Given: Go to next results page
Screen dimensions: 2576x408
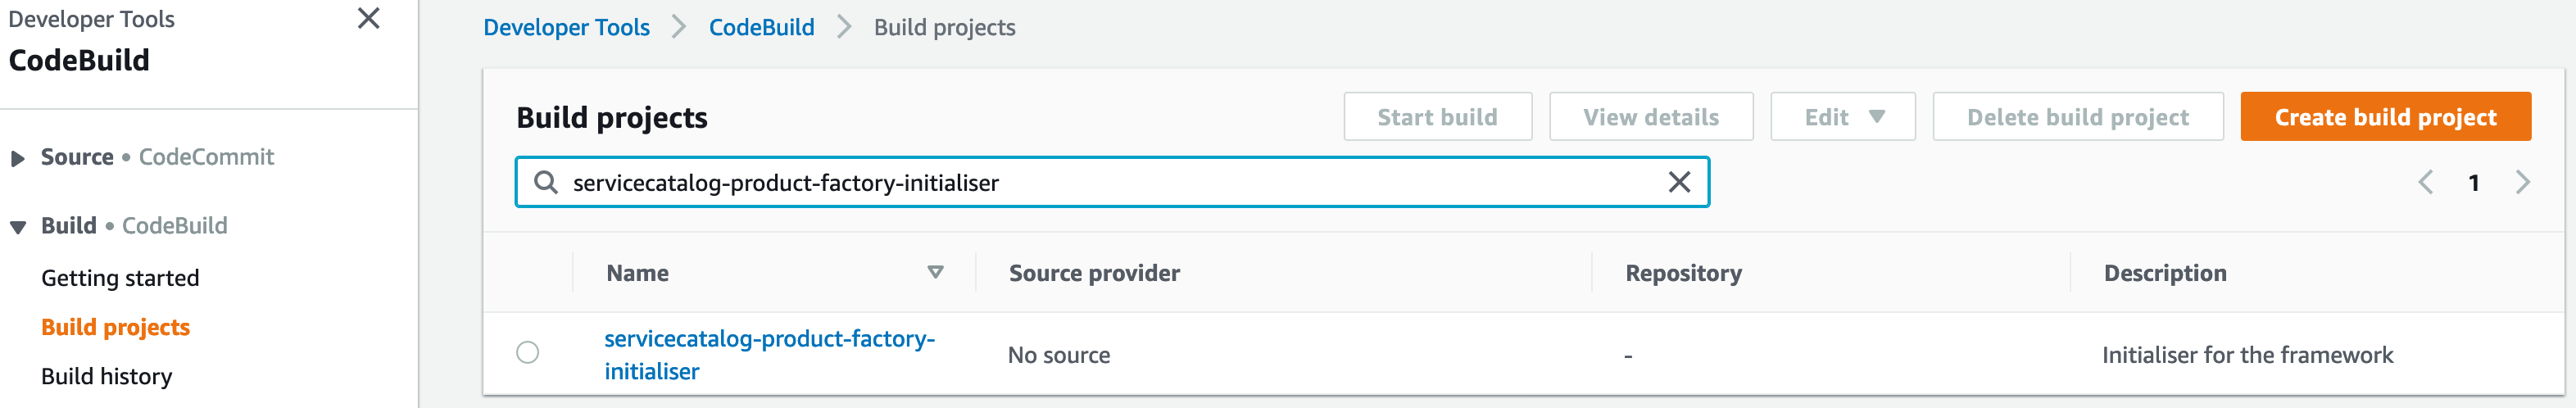Looking at the screenshot, I should click(2522, 182).
